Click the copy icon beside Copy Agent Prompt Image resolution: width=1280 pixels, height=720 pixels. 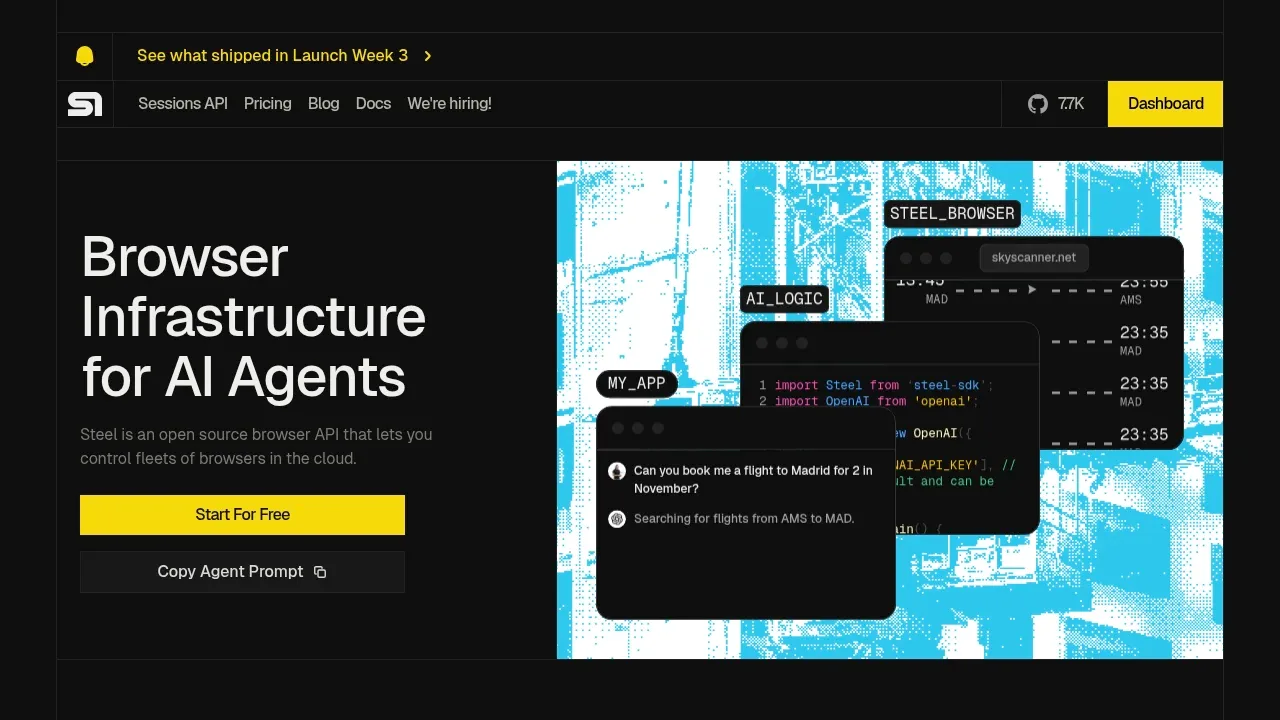320,572
